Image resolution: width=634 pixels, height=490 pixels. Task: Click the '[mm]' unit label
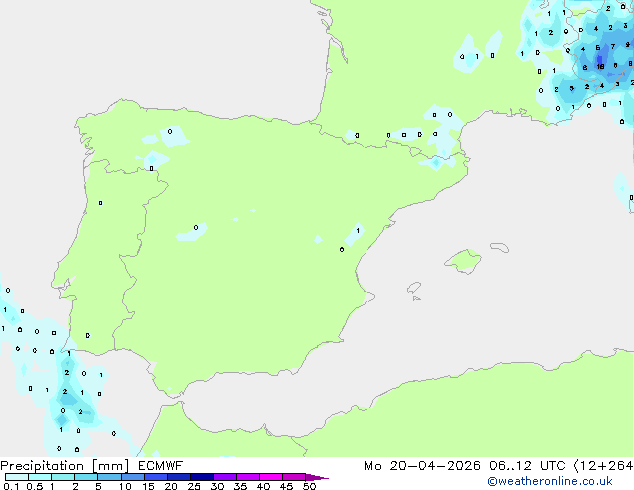pyautogui.click(x=110, y=466)
